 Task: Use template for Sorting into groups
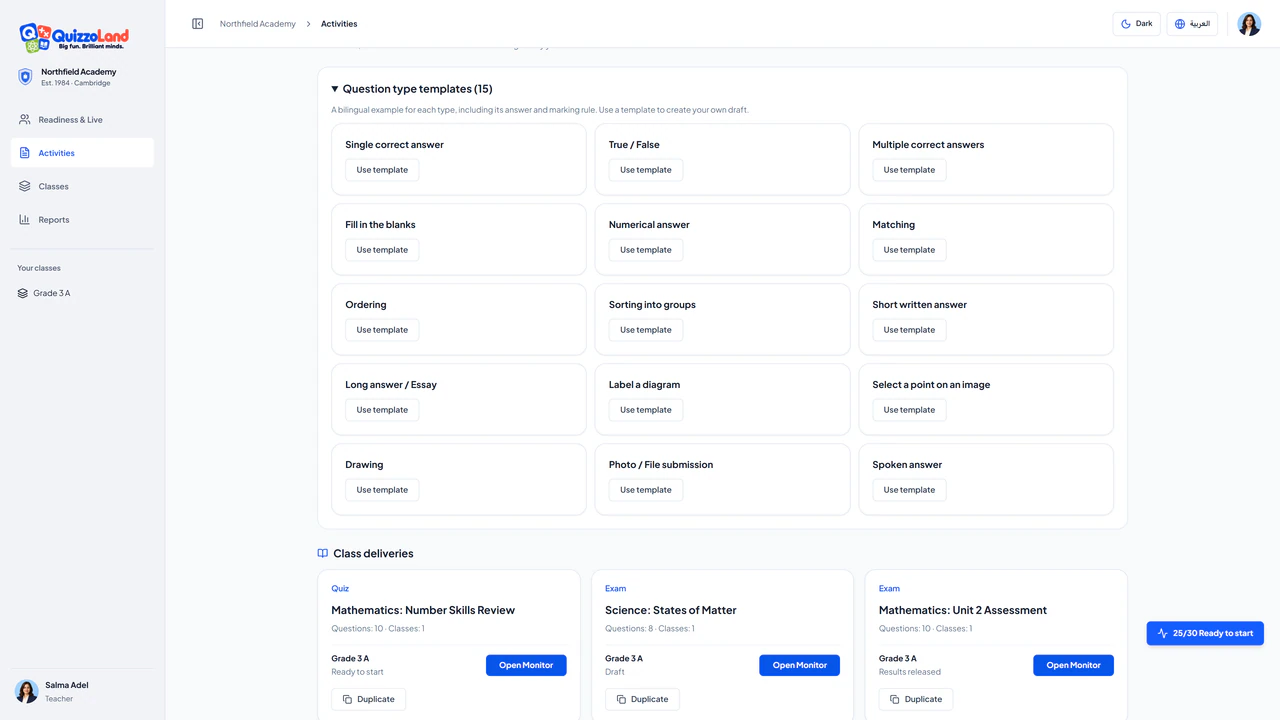point(646,330)
